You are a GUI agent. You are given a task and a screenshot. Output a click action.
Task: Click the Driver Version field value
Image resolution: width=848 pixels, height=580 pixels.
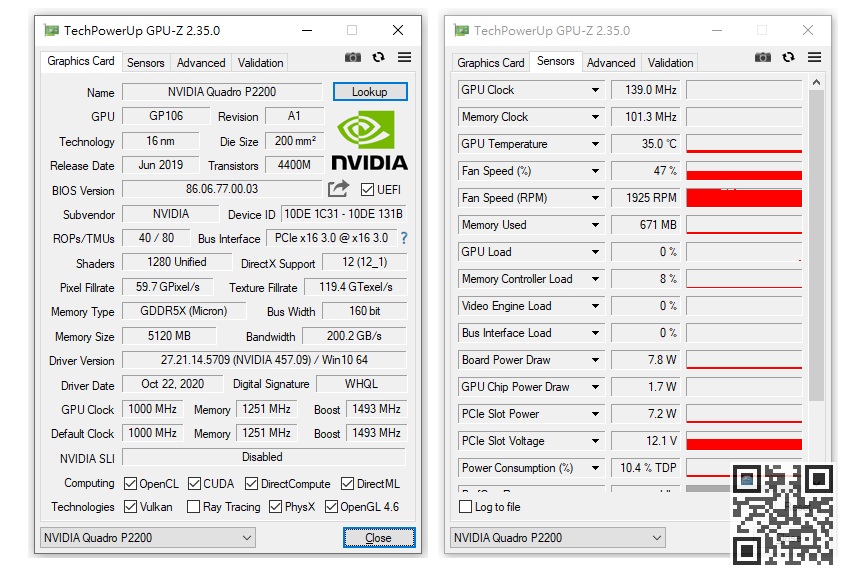pos(264,360)
